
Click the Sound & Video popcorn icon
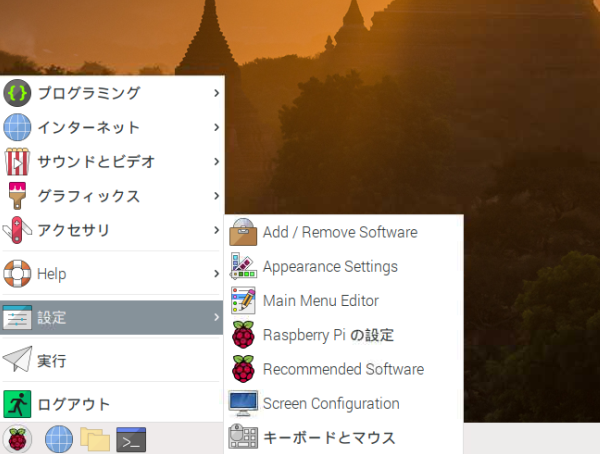coord(17,162)
